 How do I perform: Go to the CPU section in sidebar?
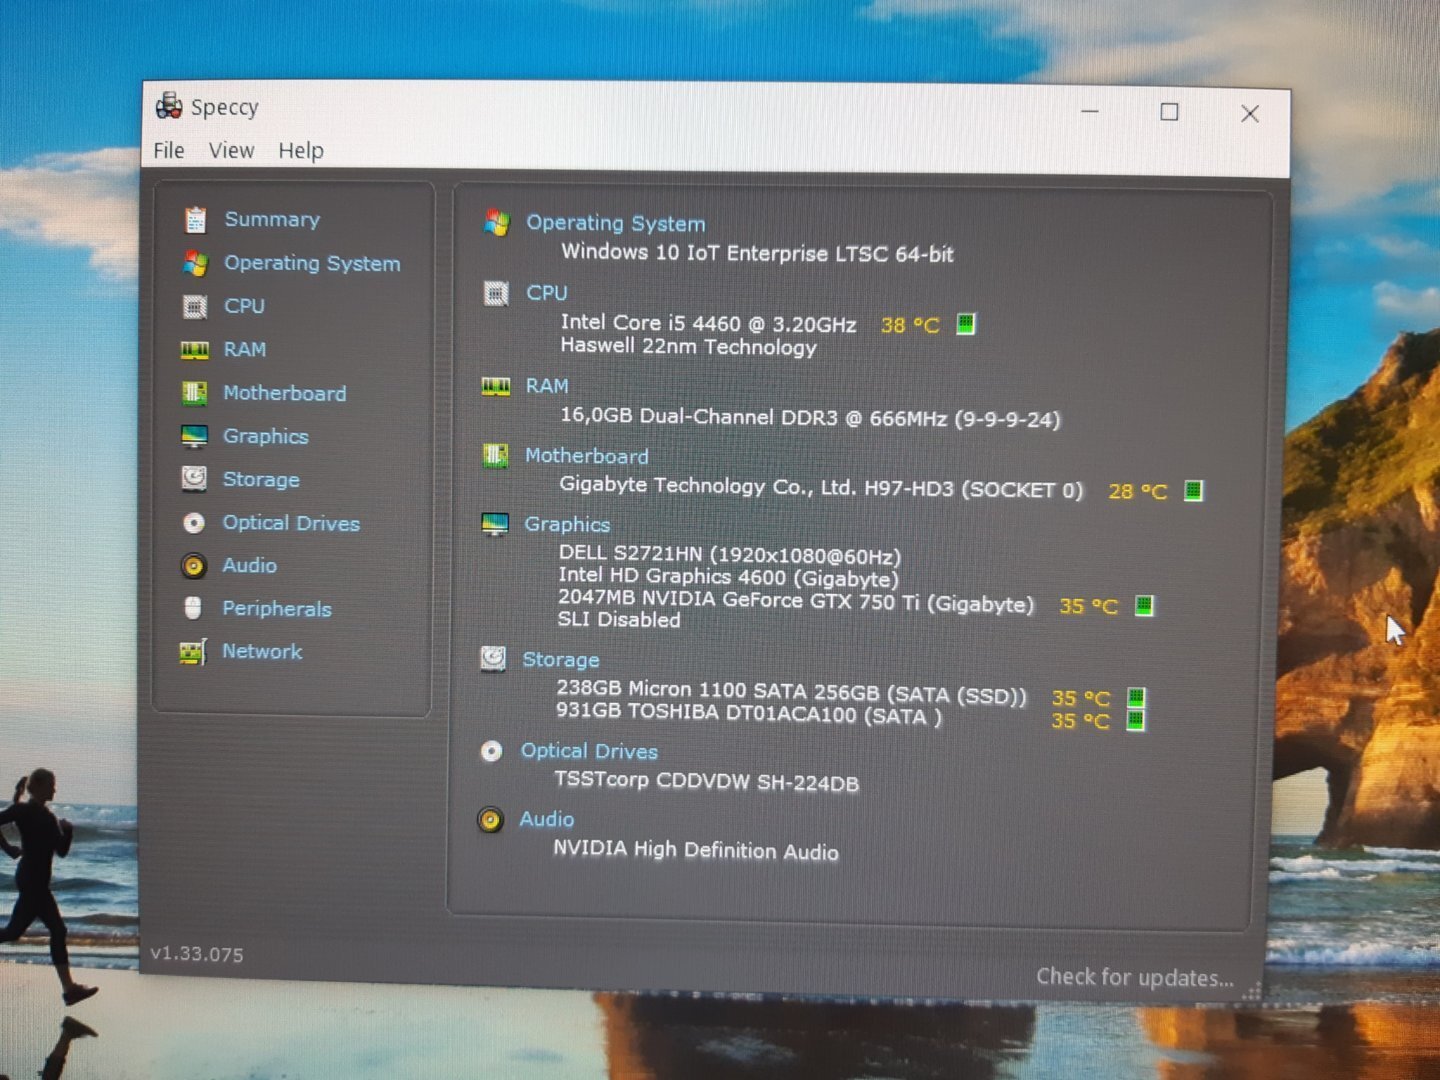pos(245,306)
